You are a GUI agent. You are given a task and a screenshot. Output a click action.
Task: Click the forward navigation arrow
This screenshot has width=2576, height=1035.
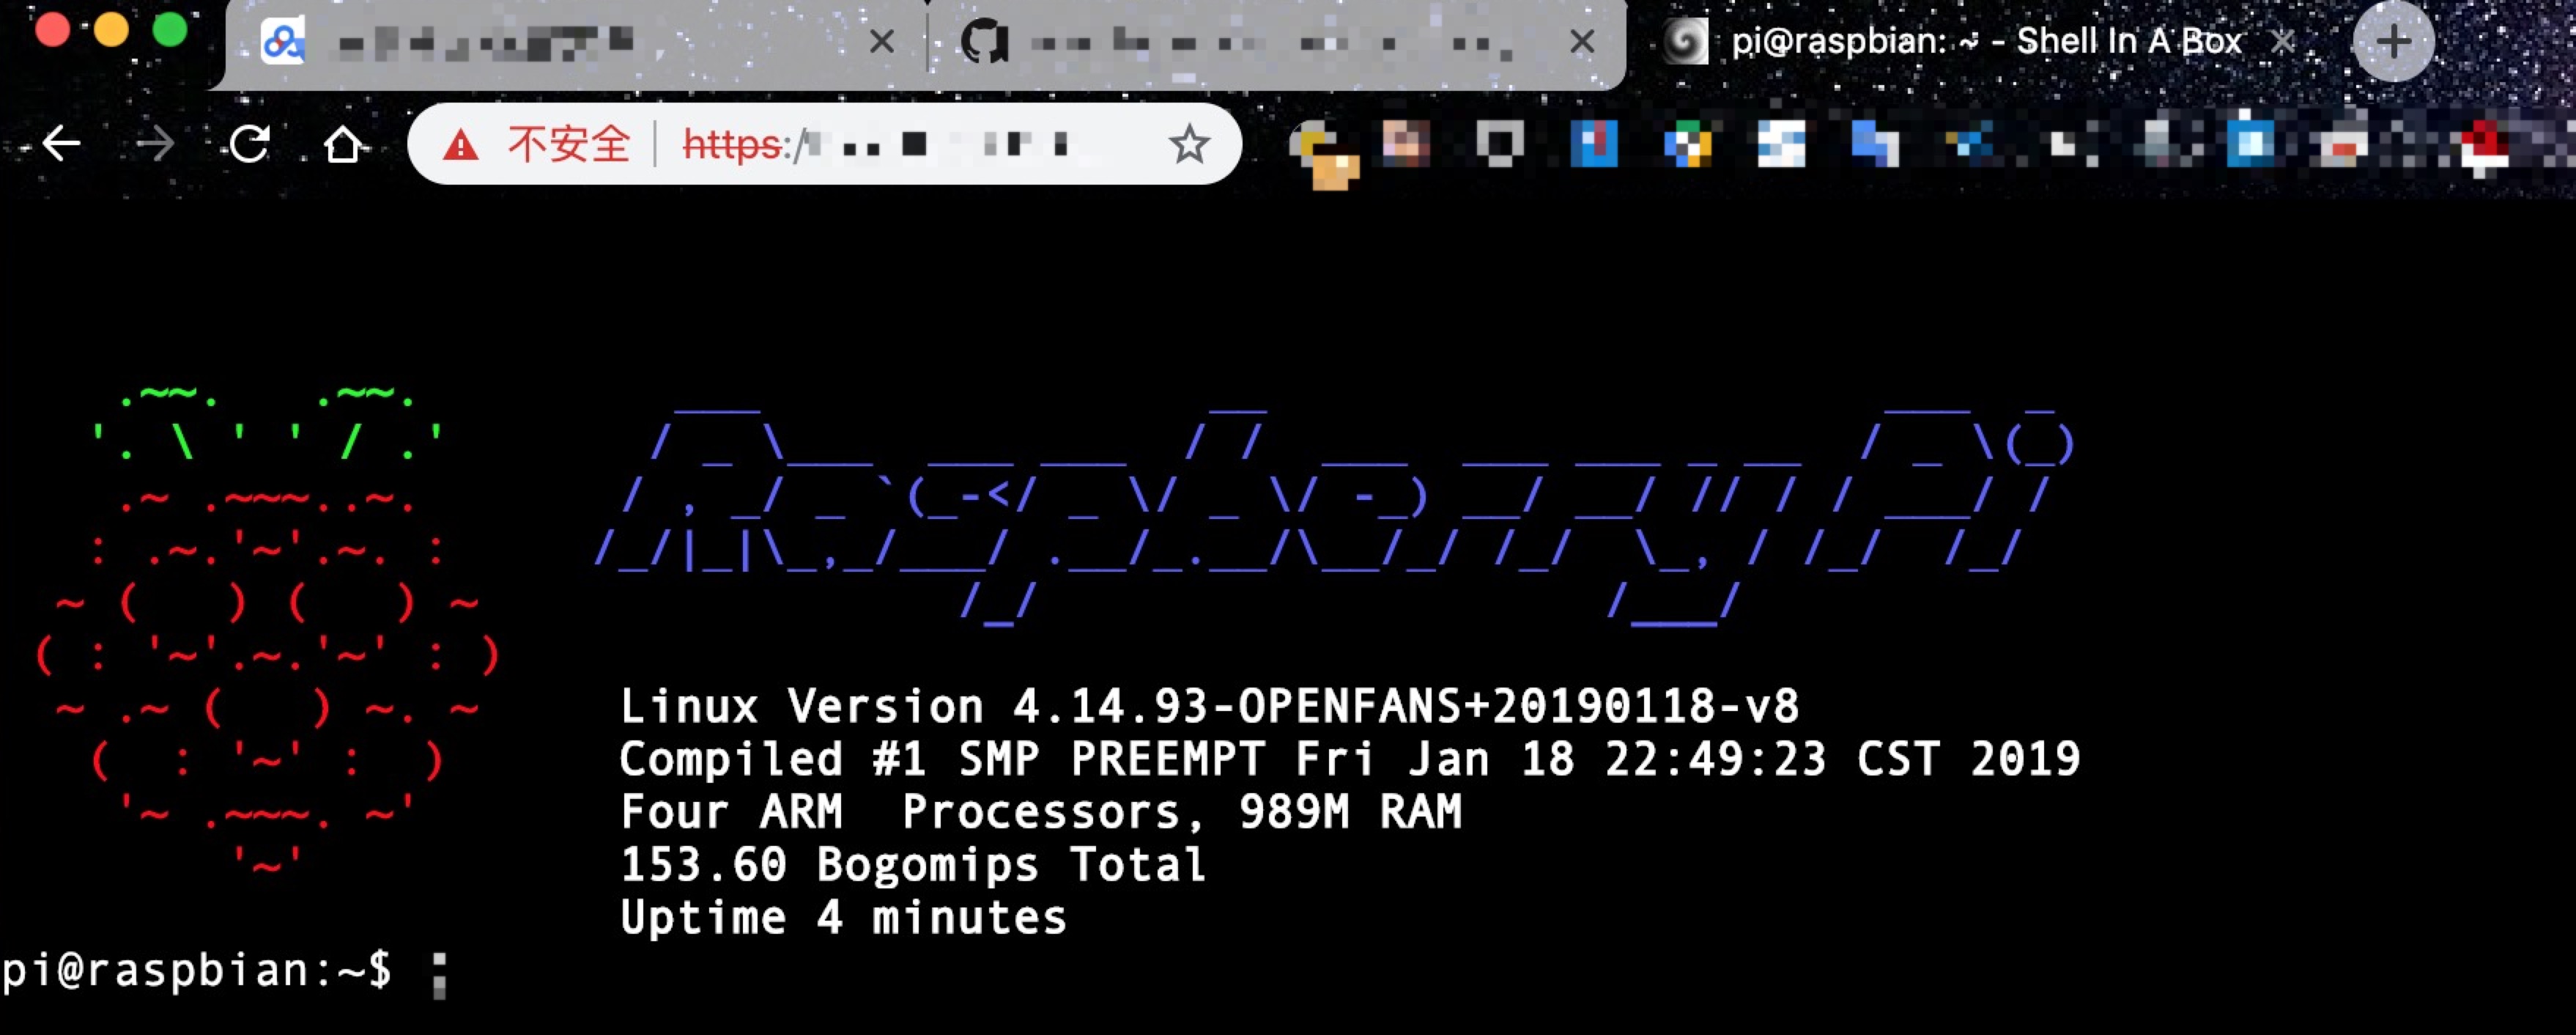tap(155, 145)
